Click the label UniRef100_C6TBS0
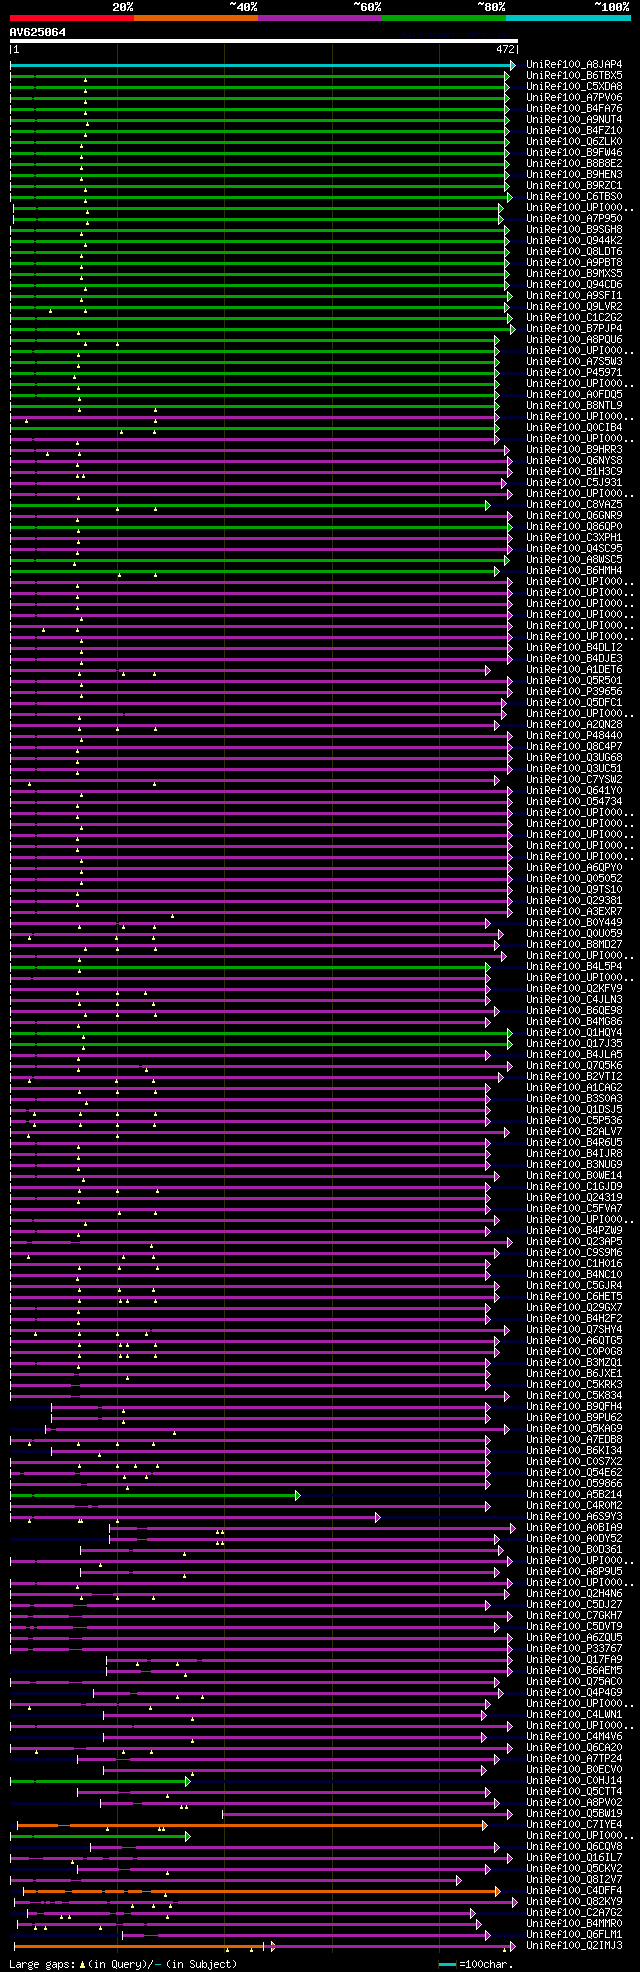 574,197
